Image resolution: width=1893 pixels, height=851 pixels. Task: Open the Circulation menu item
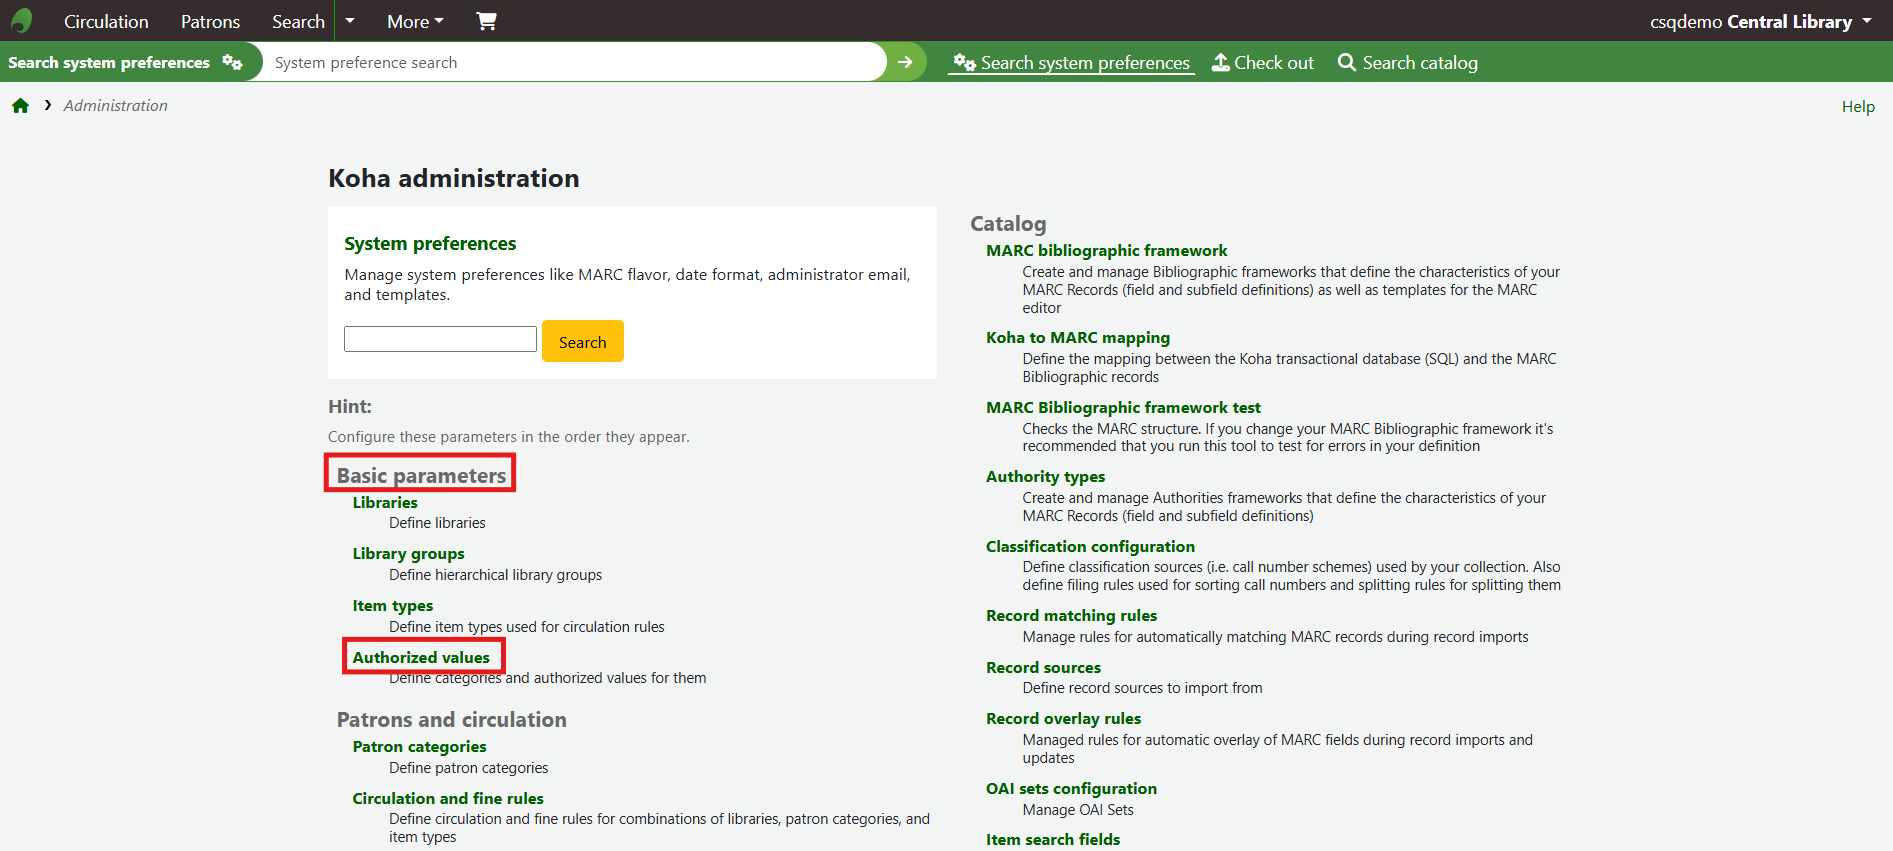point(106,21)
